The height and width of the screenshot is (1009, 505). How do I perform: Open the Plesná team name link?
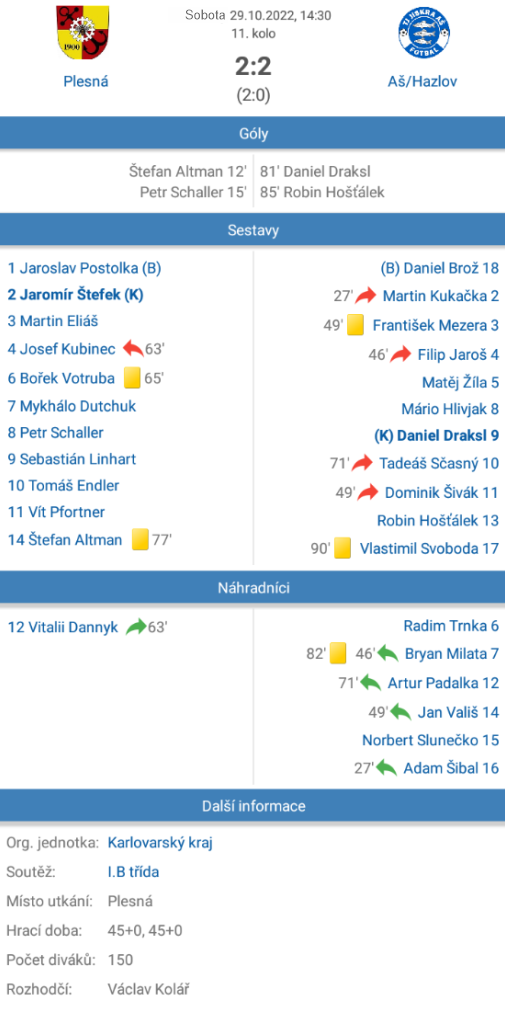coord(86,81)
